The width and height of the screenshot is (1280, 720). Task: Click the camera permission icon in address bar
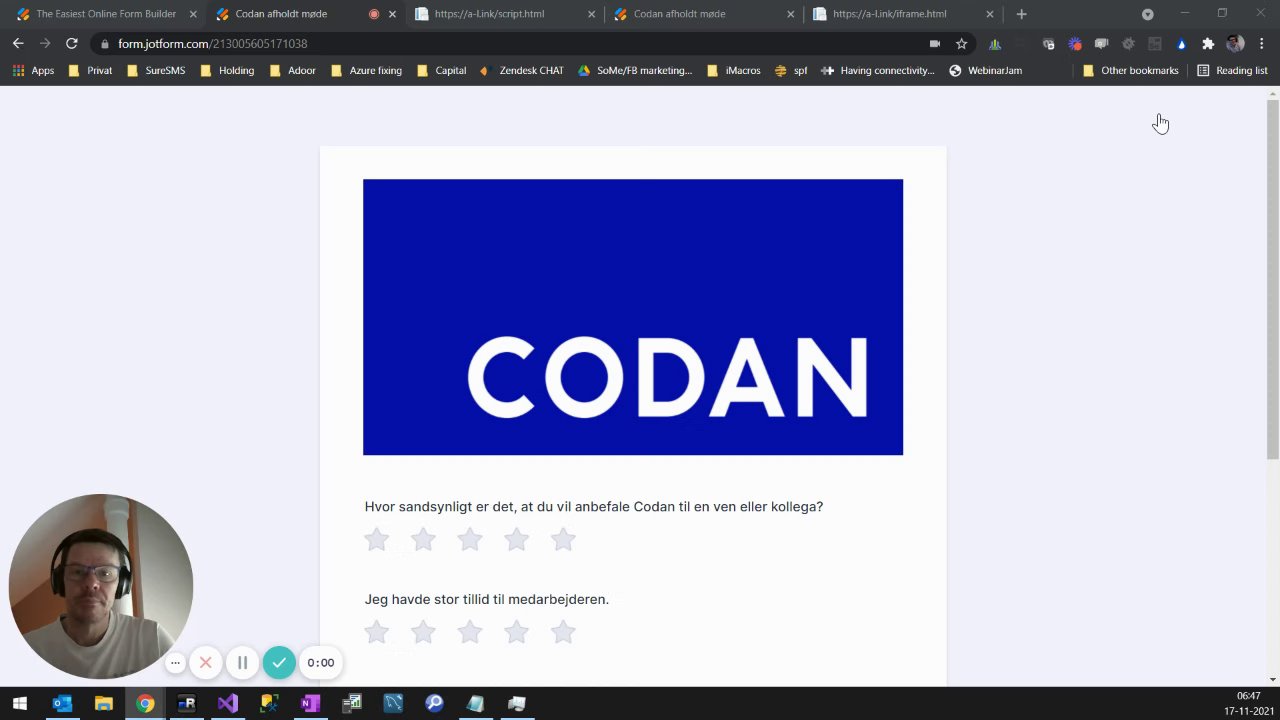coord(935,43)
